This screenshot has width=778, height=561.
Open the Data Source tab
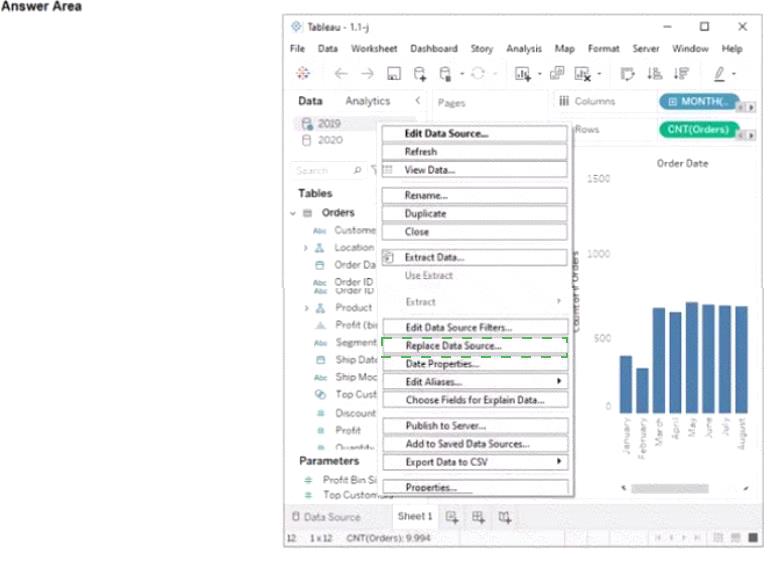326,517
